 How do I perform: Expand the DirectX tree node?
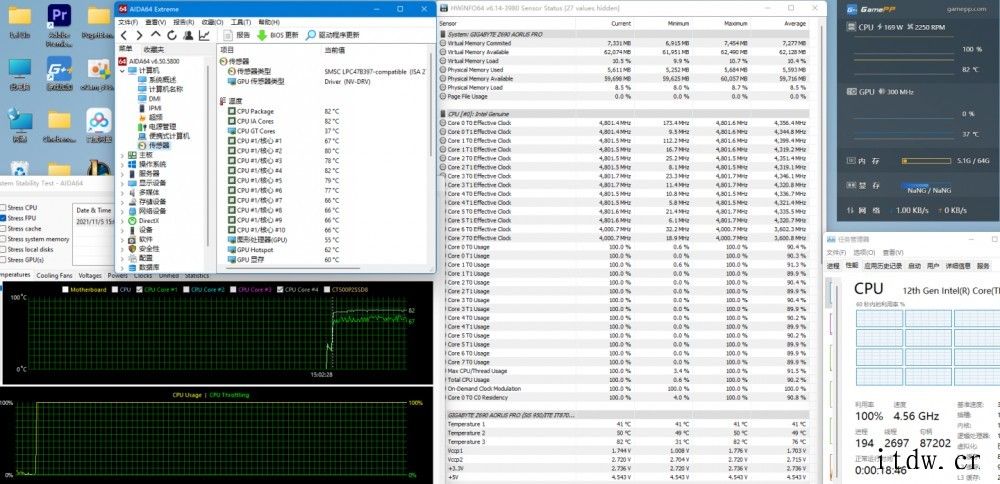[122, 221]
